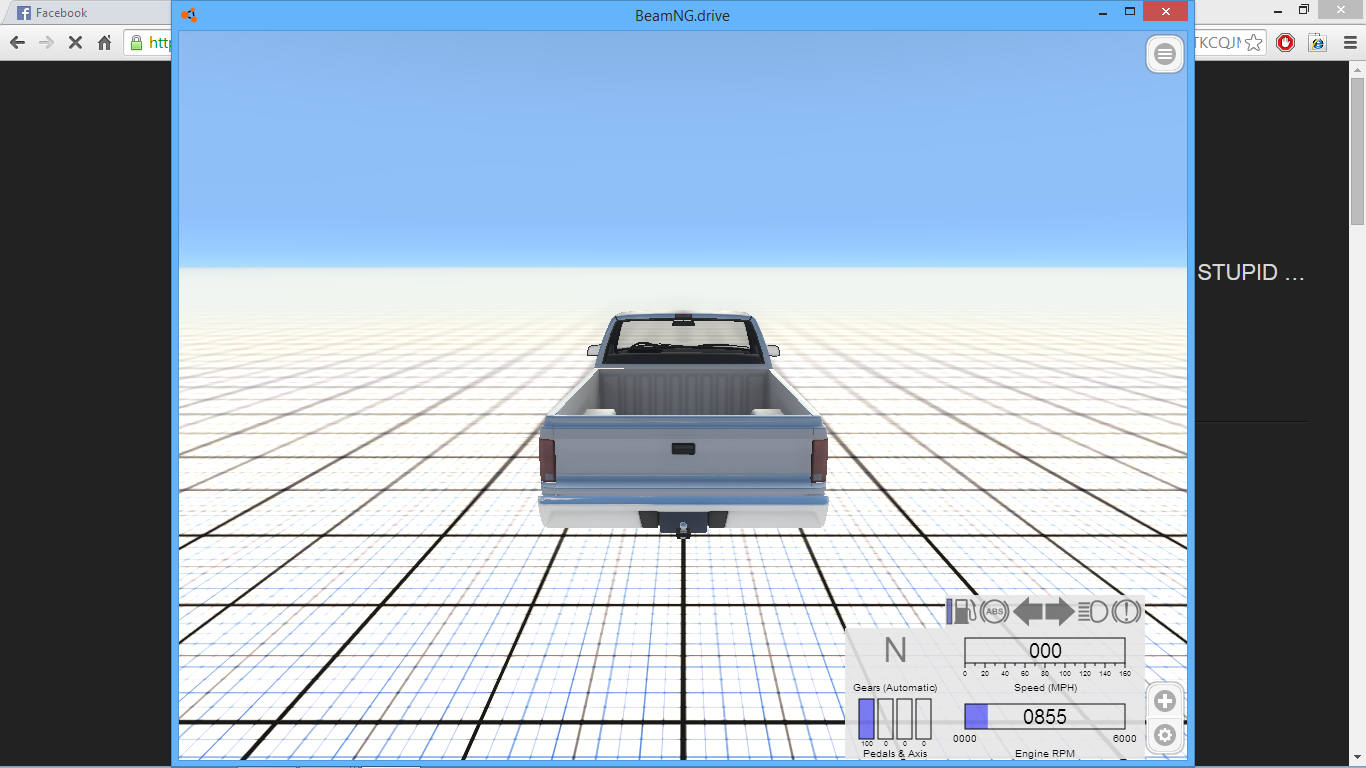
Task: Click the red stop-hand ad blocker extension
Action: (1286, 43)
